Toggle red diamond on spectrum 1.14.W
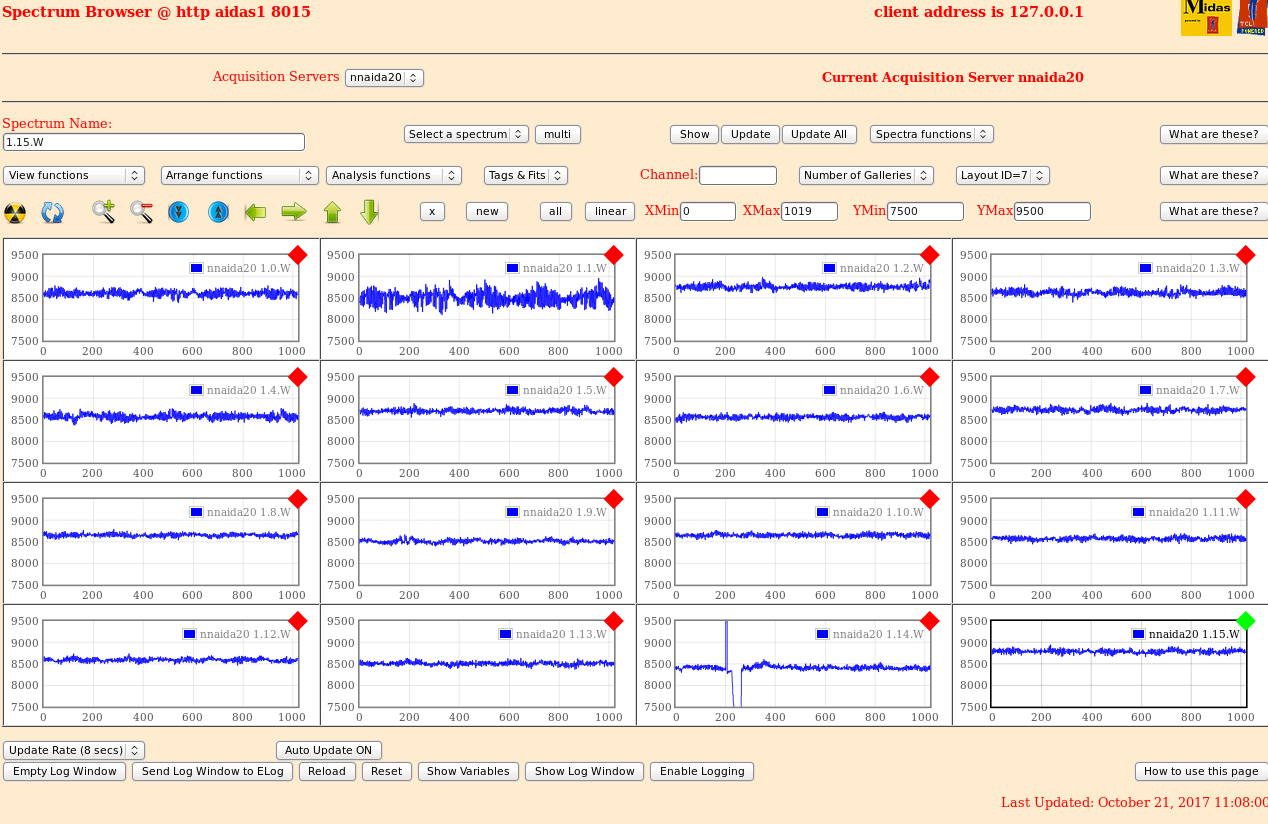This screenshot has height=824, width=1268. pyautogui.click(x=929, y=621)
